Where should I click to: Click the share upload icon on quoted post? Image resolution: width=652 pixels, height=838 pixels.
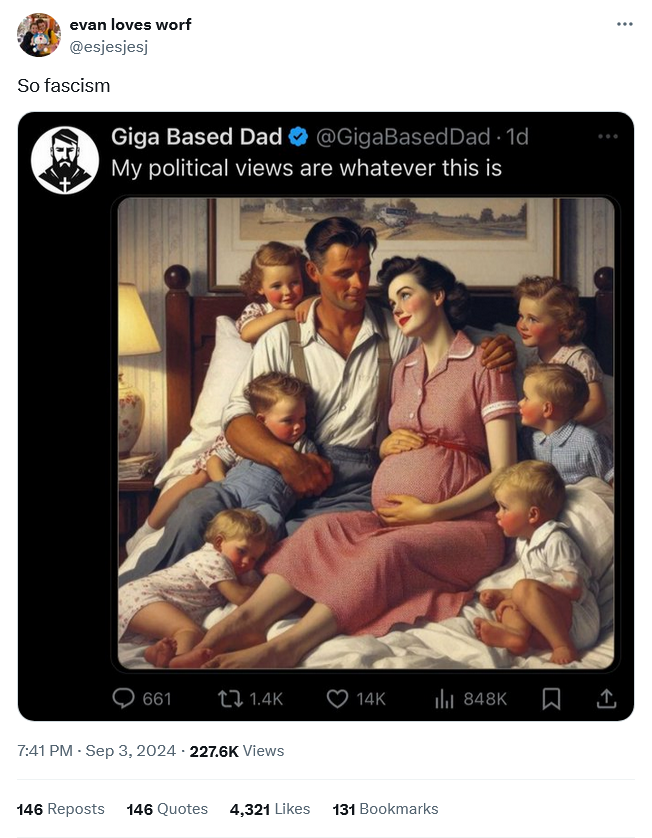606,699
